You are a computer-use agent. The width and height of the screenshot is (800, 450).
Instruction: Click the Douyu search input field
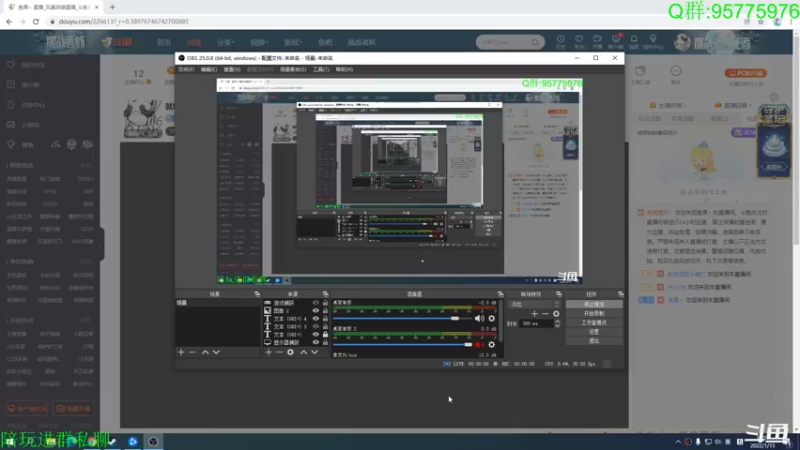coord(504,42)
